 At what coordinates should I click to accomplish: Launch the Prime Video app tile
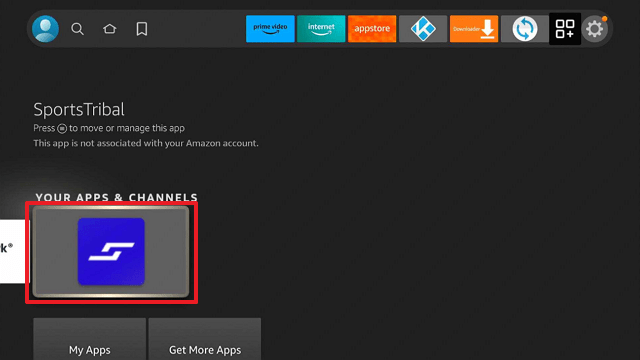[270, 29]
